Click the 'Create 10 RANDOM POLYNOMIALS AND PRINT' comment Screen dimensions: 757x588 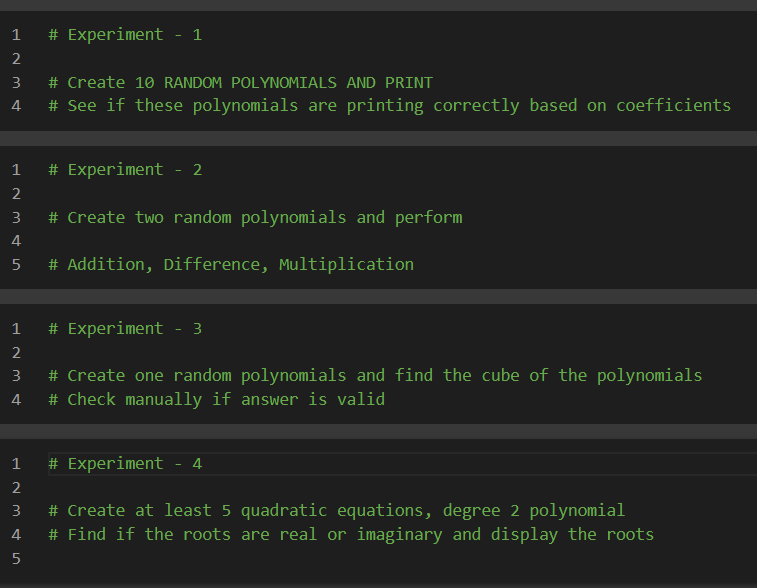point(240,83)
